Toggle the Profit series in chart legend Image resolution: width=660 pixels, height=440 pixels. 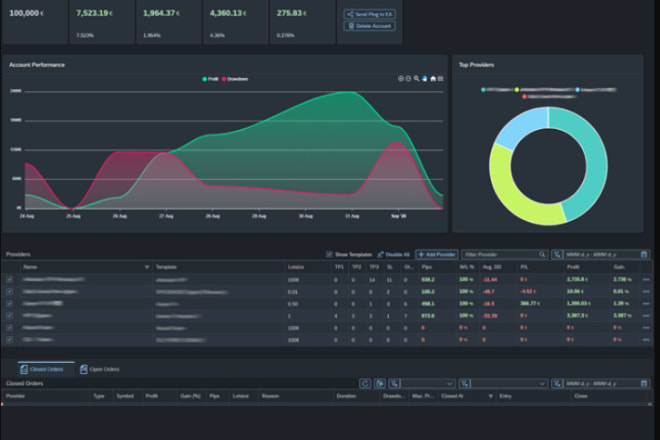click(210, 79)
